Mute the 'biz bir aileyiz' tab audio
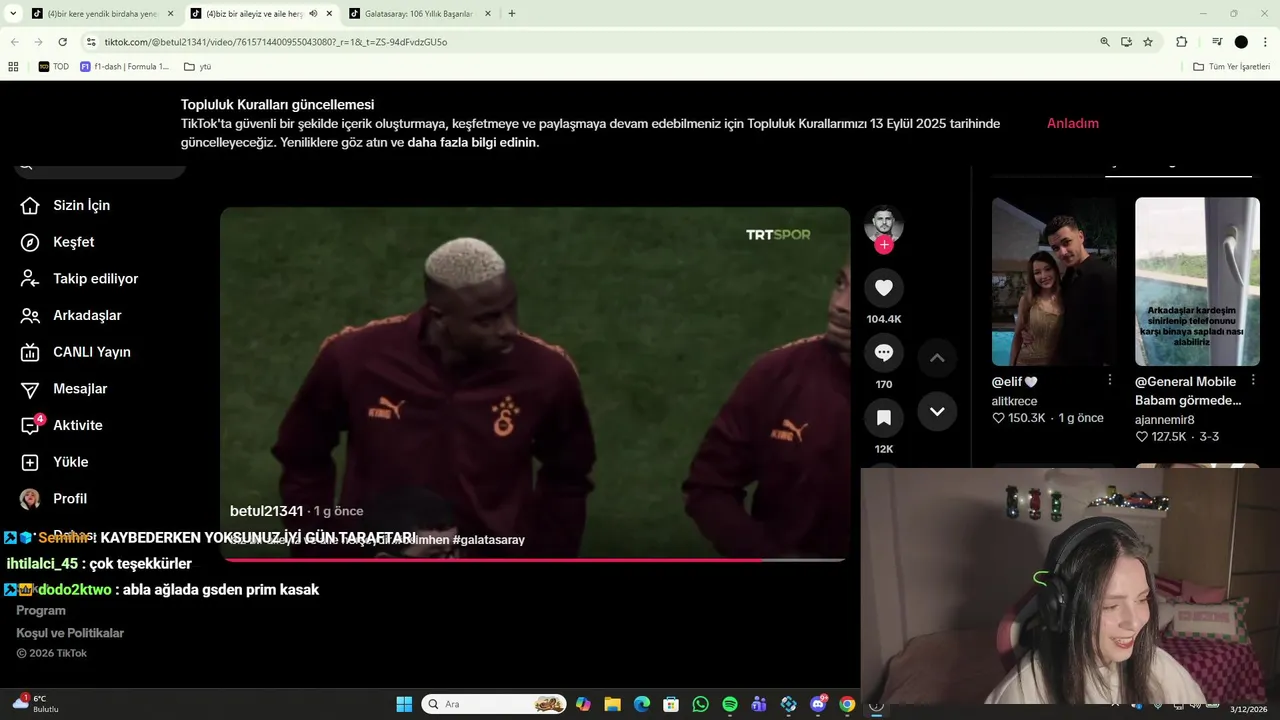 tap(313, 14)
